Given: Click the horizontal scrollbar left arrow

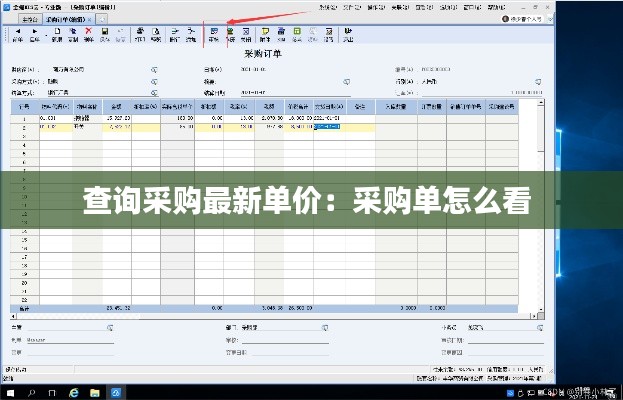Looking at the screenshot, I should tap(14, 316).
